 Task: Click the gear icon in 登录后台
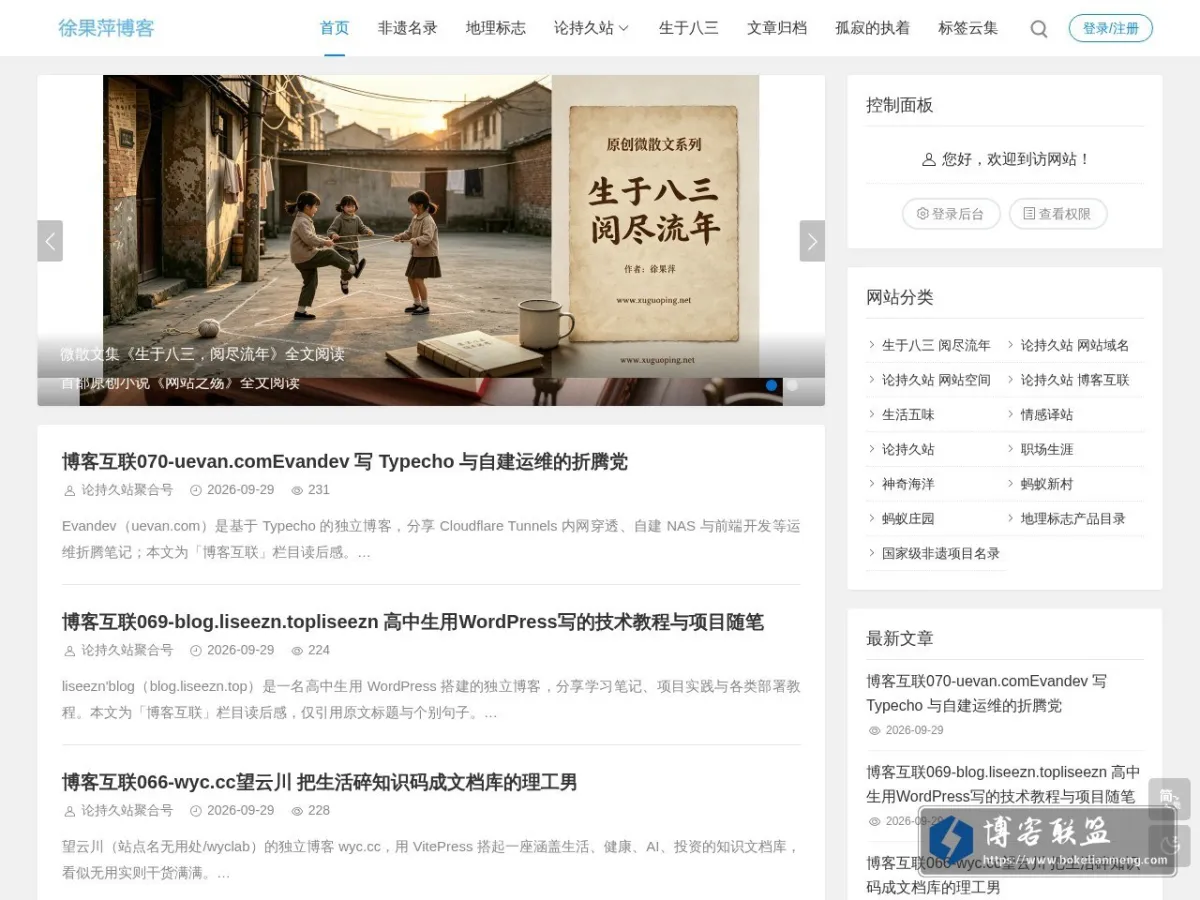tap(923, 214)
